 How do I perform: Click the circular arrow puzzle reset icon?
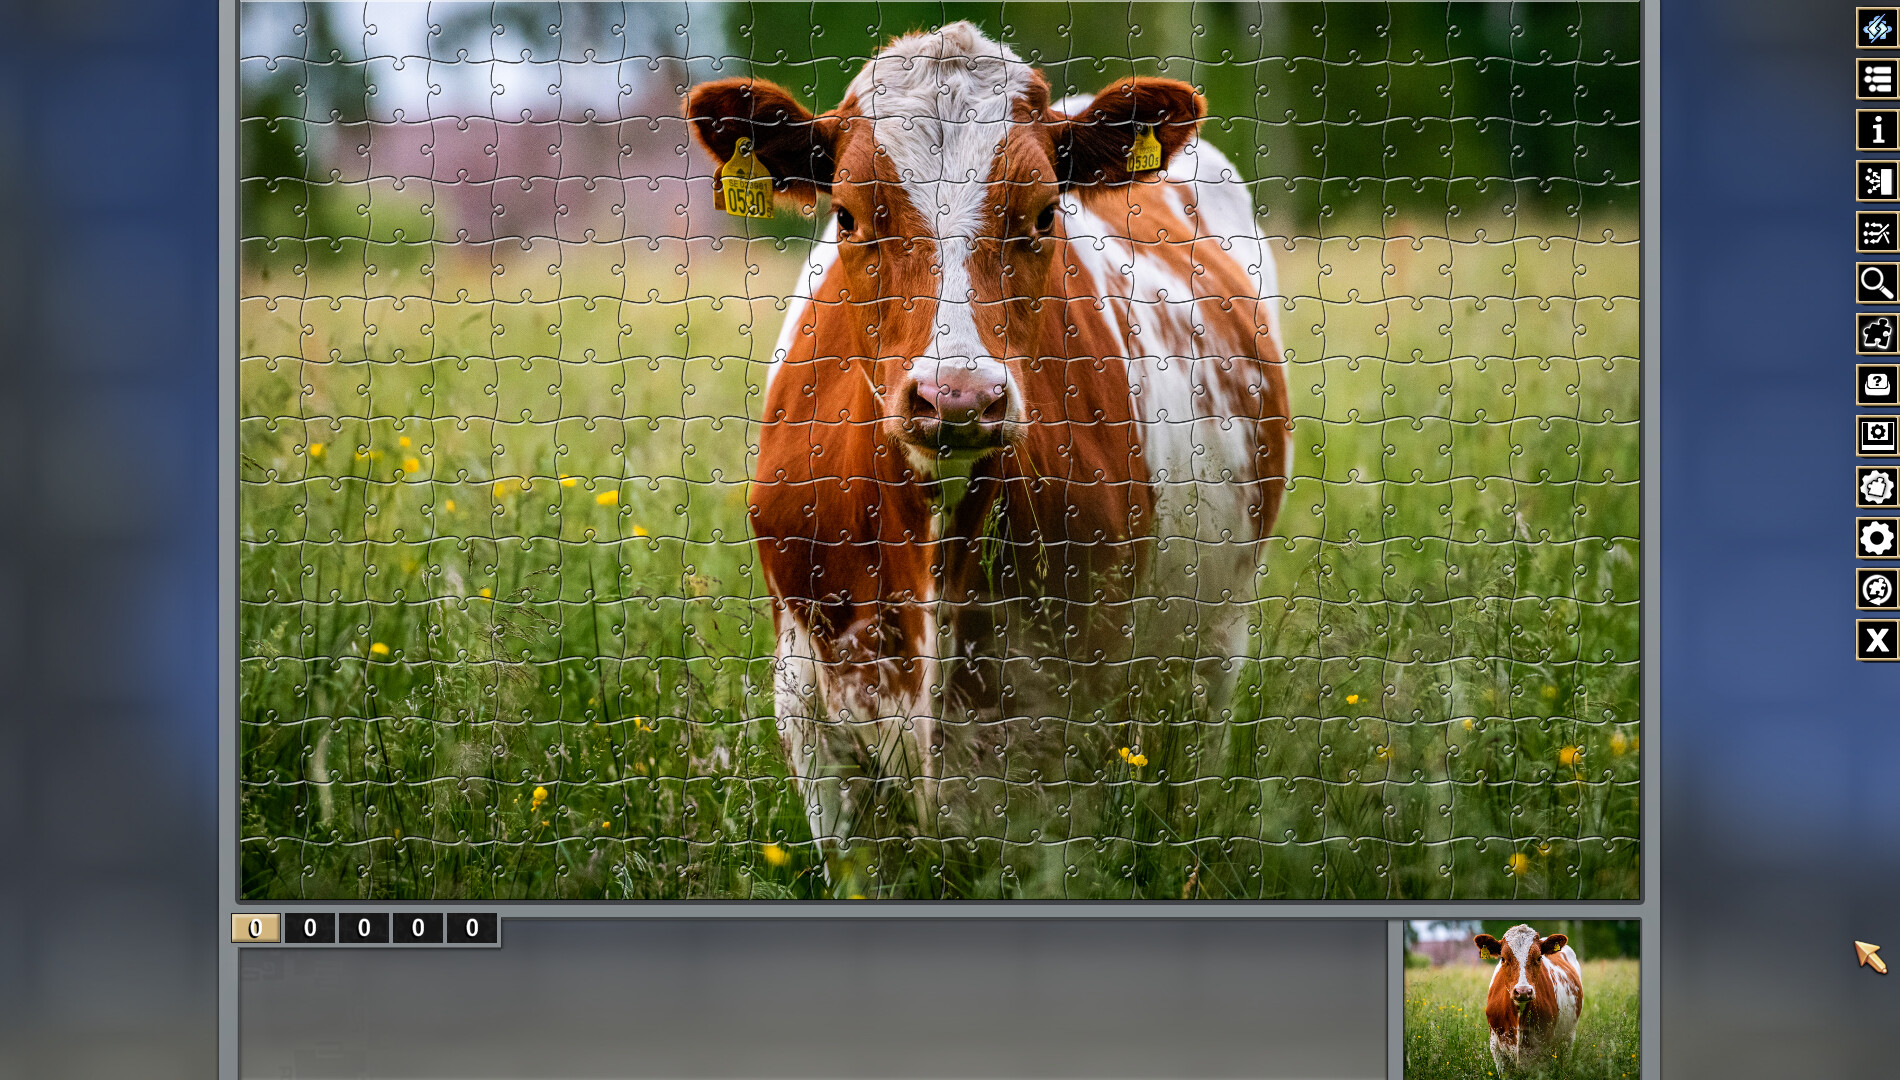pos(1876,589)
